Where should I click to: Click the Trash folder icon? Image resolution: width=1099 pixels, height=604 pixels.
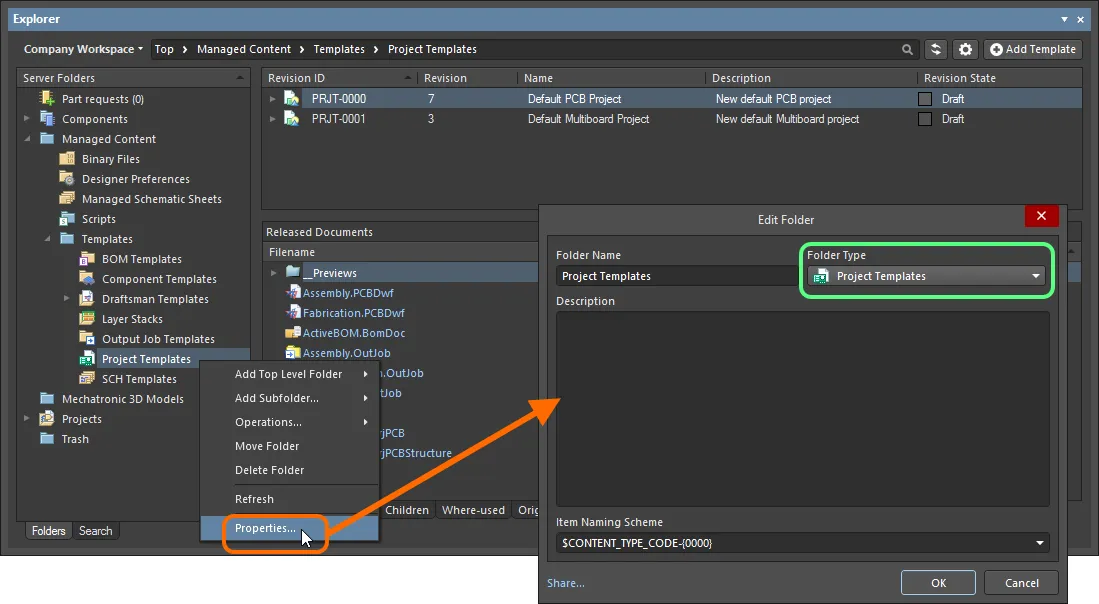point(47,439)
